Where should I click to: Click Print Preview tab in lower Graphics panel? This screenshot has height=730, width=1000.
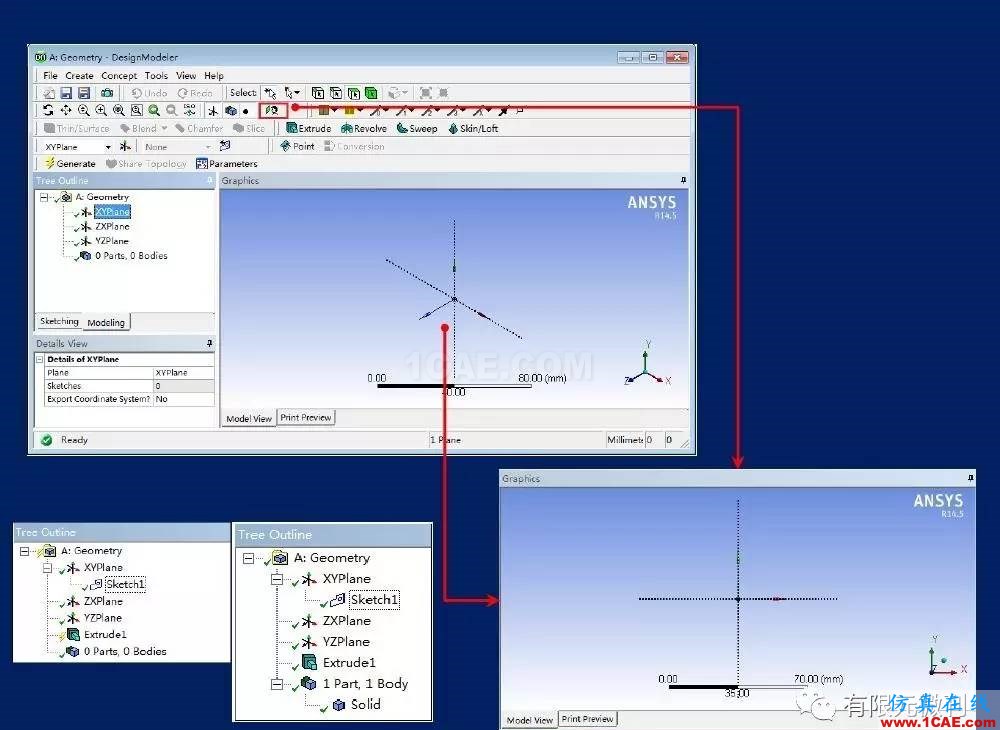click(587, 719)
